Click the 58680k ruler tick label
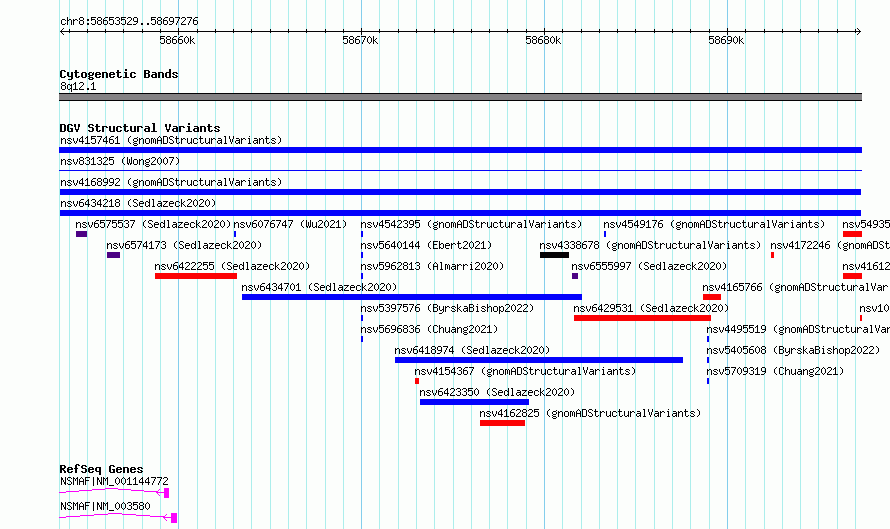The width and height of the screenshot is (890, 529). click(543, 40)
